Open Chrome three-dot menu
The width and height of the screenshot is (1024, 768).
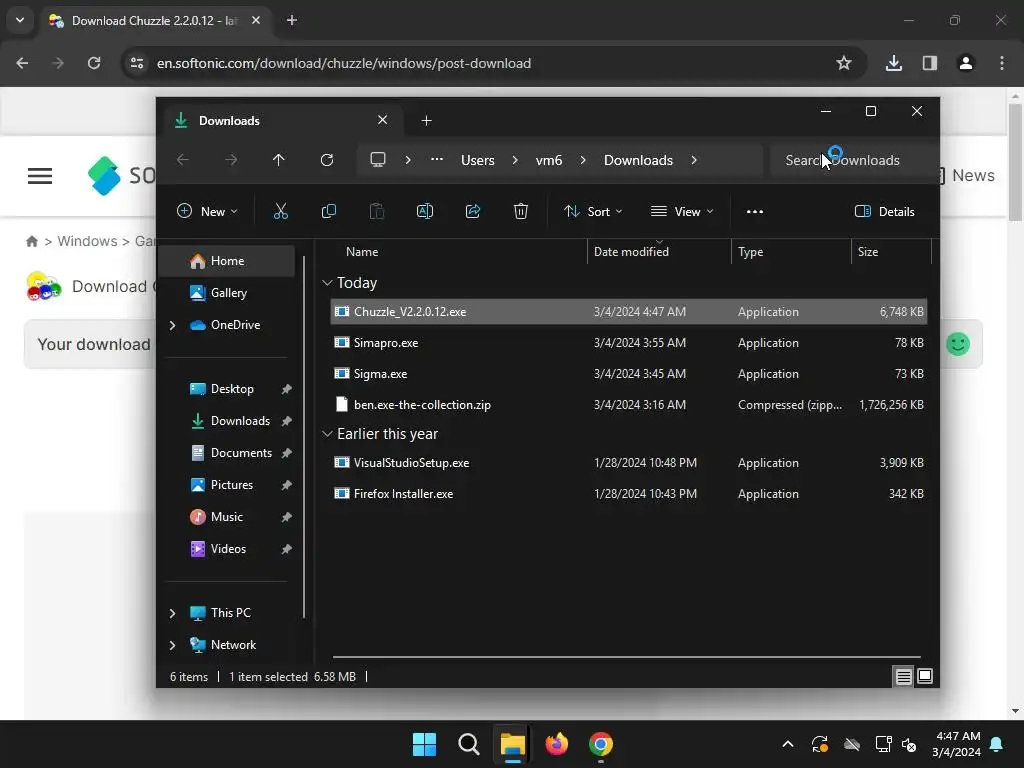coord(1002,63)
